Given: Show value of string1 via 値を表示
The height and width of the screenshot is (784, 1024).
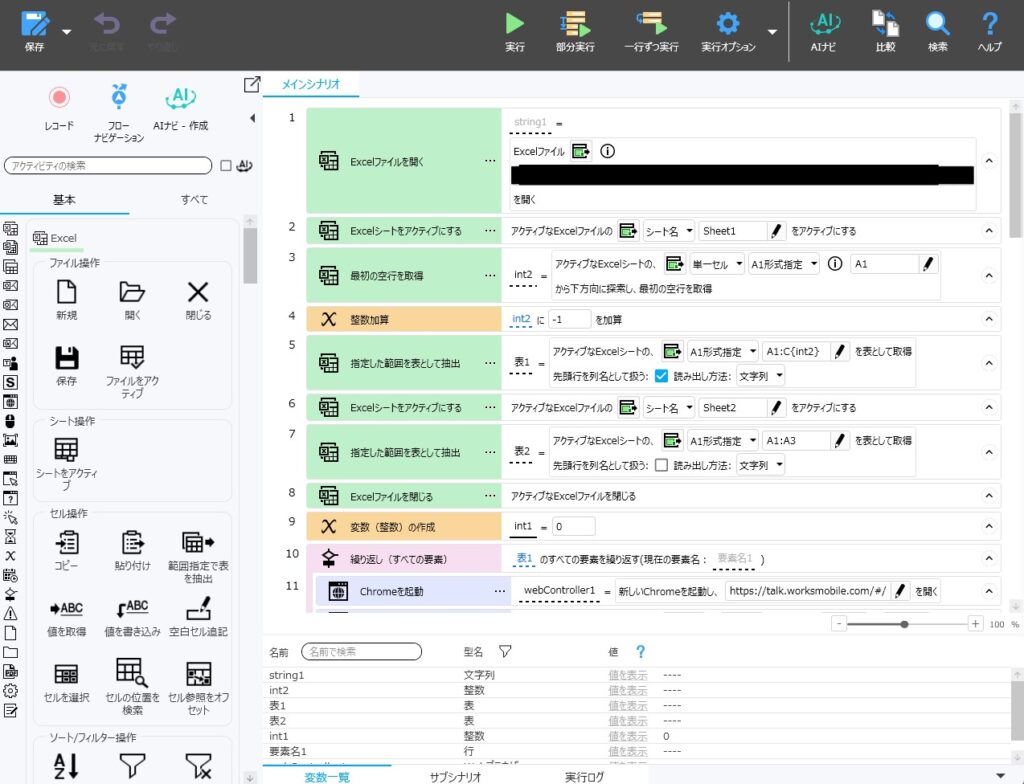Looking at the screenshot, I should point(628,675).
